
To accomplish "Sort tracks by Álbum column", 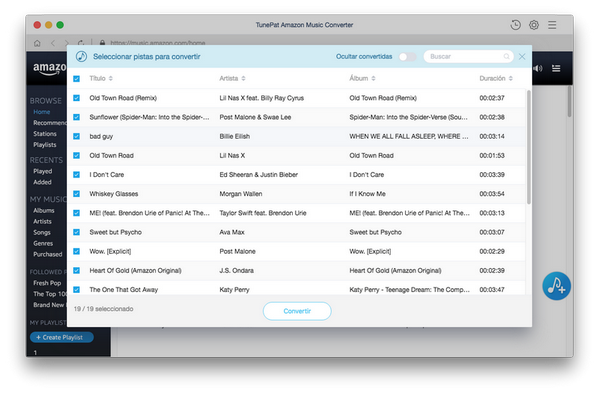I will 362,78.
